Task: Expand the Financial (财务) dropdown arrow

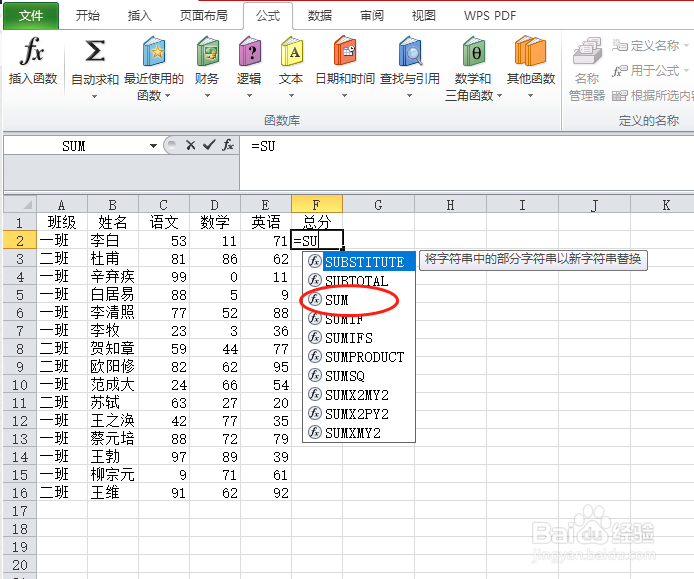Action: pyautogui.click(x=207, y=95)
